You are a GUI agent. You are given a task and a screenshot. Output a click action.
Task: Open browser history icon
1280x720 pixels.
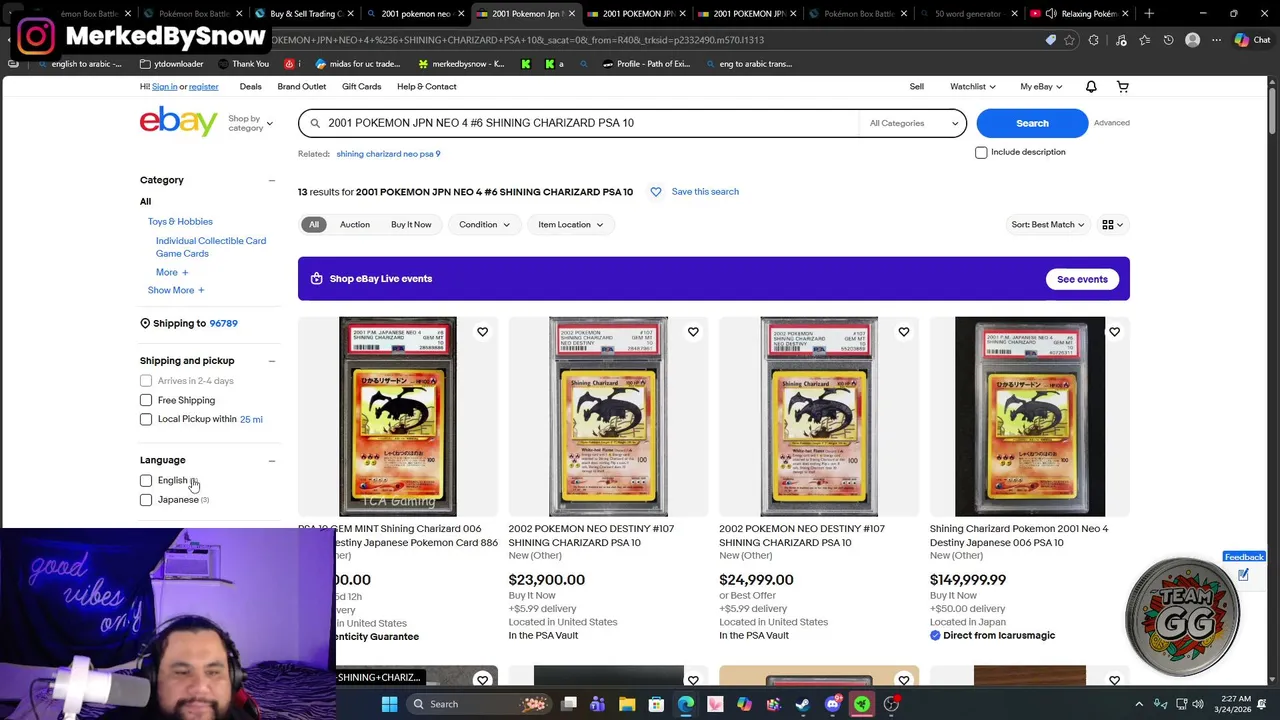pyautogui.click(x=1168, y=40)
